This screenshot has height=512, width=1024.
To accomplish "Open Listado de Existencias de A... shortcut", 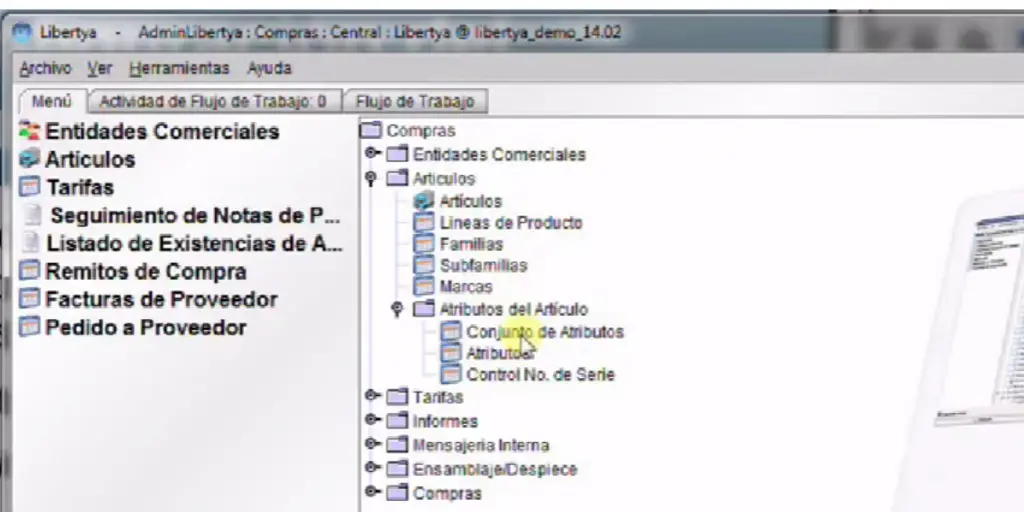I will tap(194, 244).
